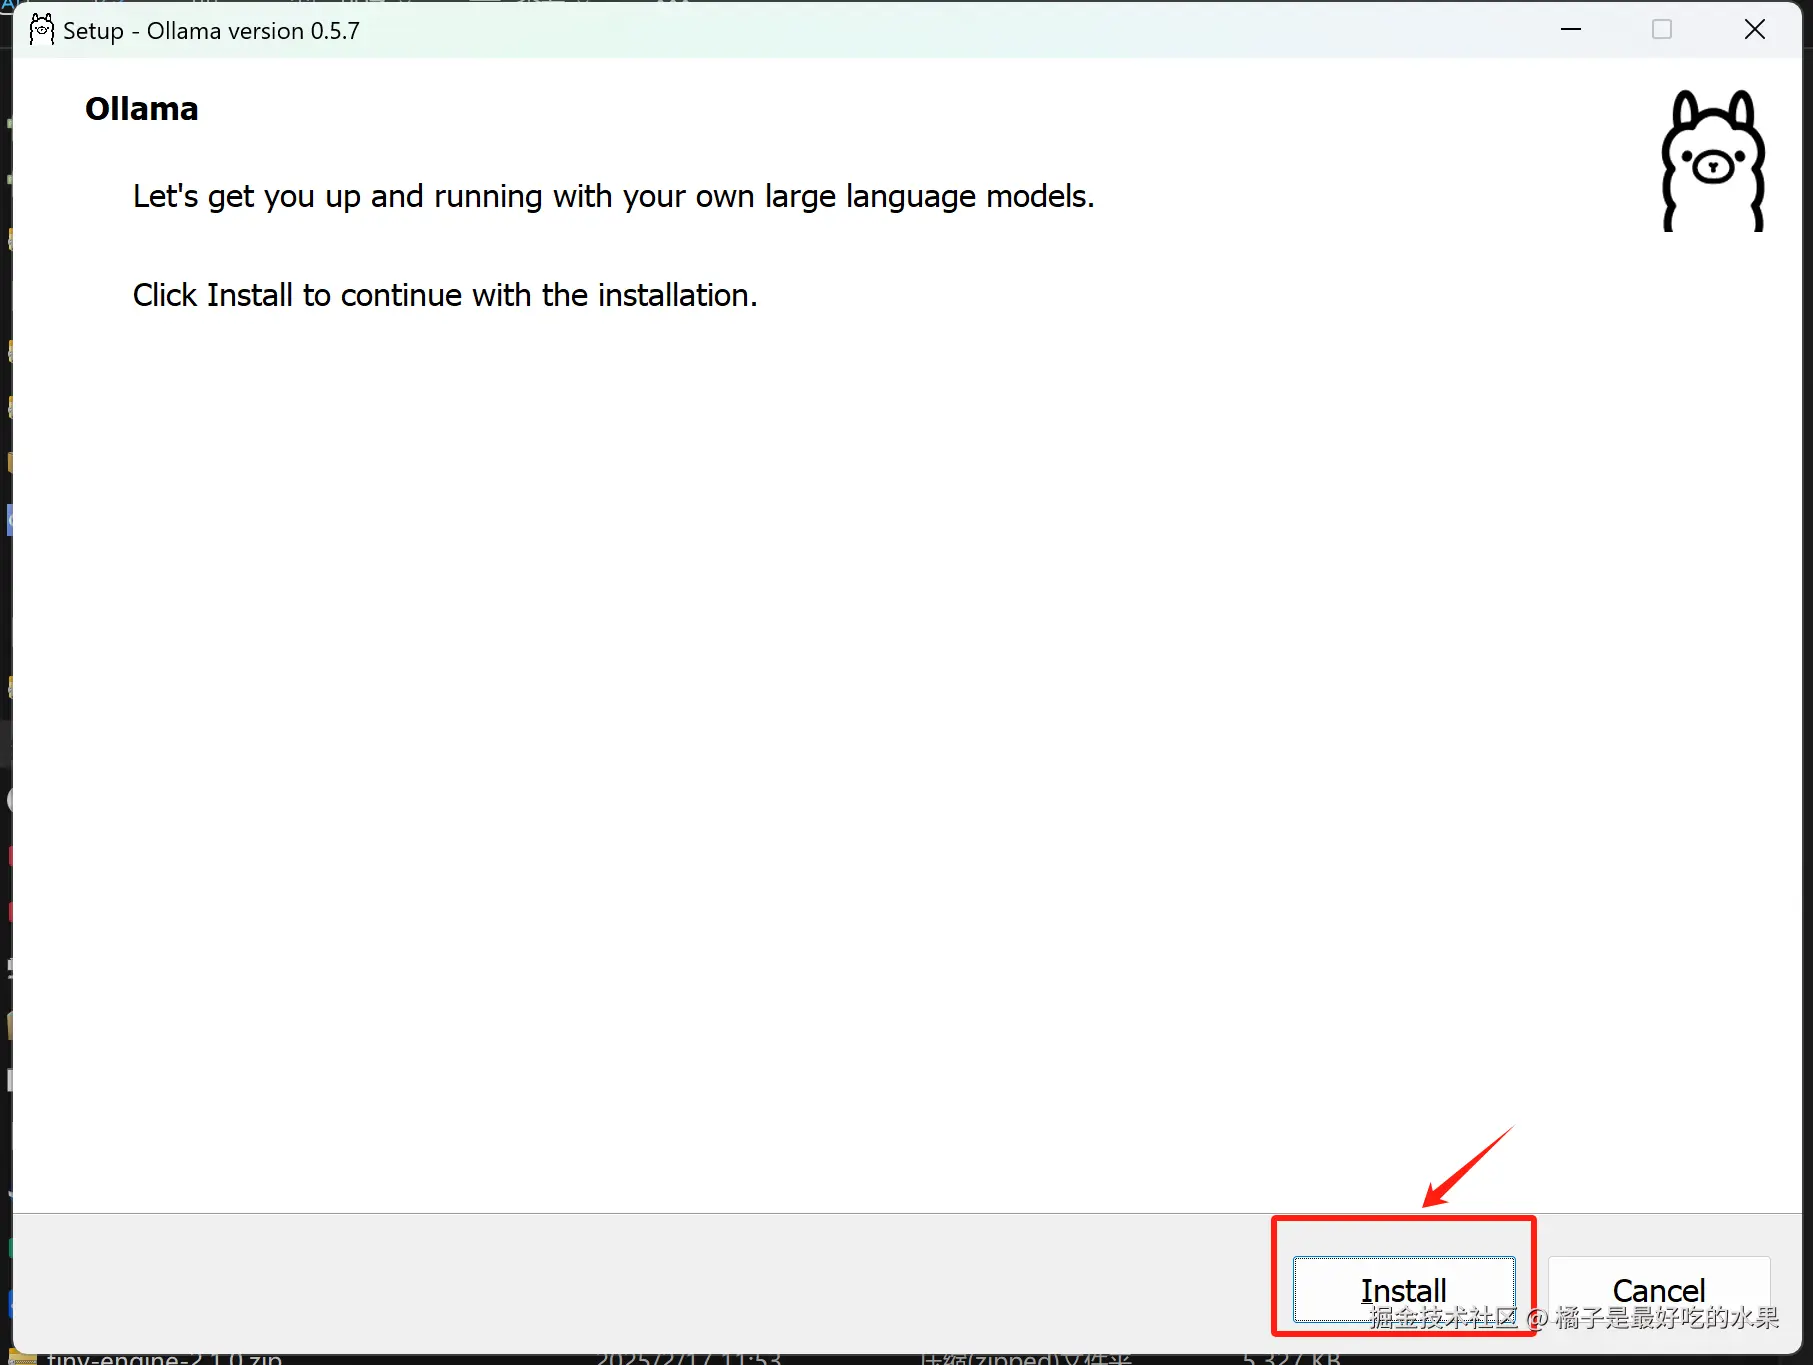Minimize the Ollama setup window

click(1571, 30)
